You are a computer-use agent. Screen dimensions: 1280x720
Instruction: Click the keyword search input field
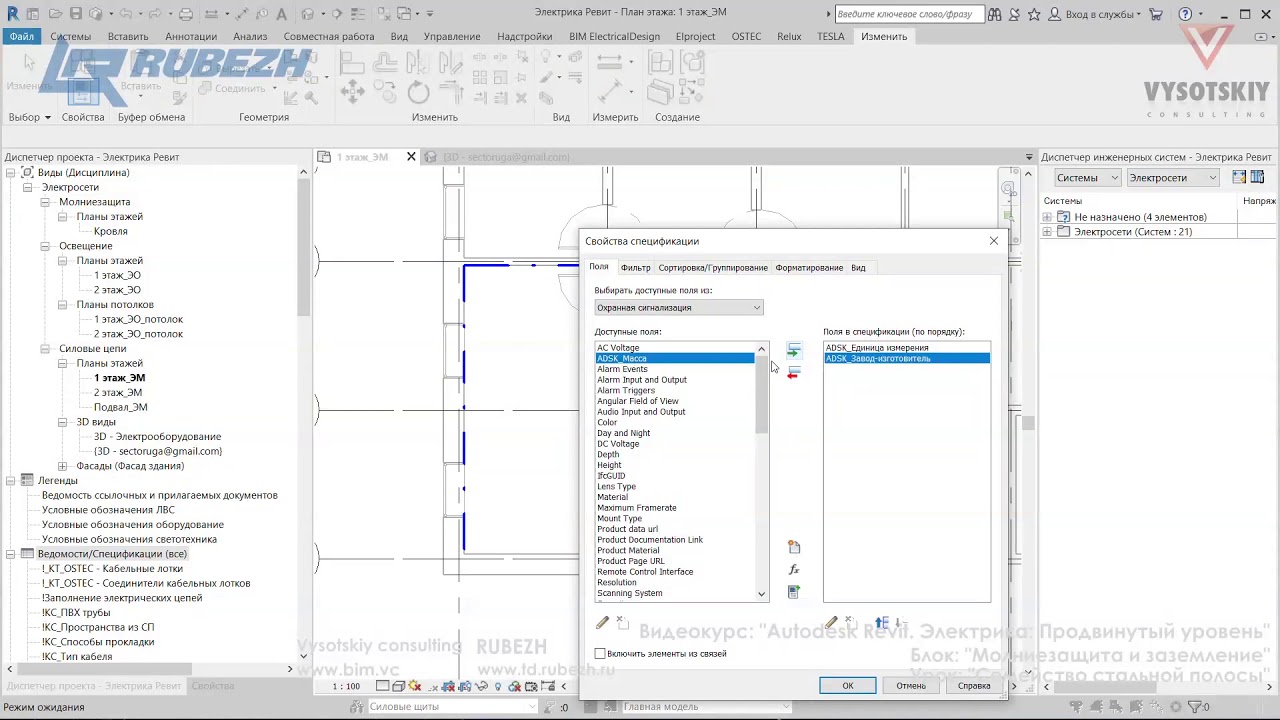point(908,14)
